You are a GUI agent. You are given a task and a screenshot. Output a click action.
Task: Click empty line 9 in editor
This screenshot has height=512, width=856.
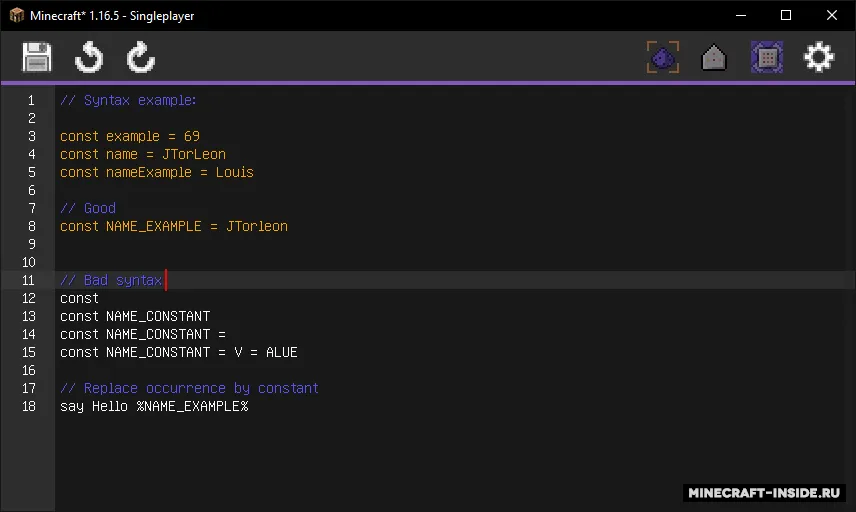click(455, 244)
